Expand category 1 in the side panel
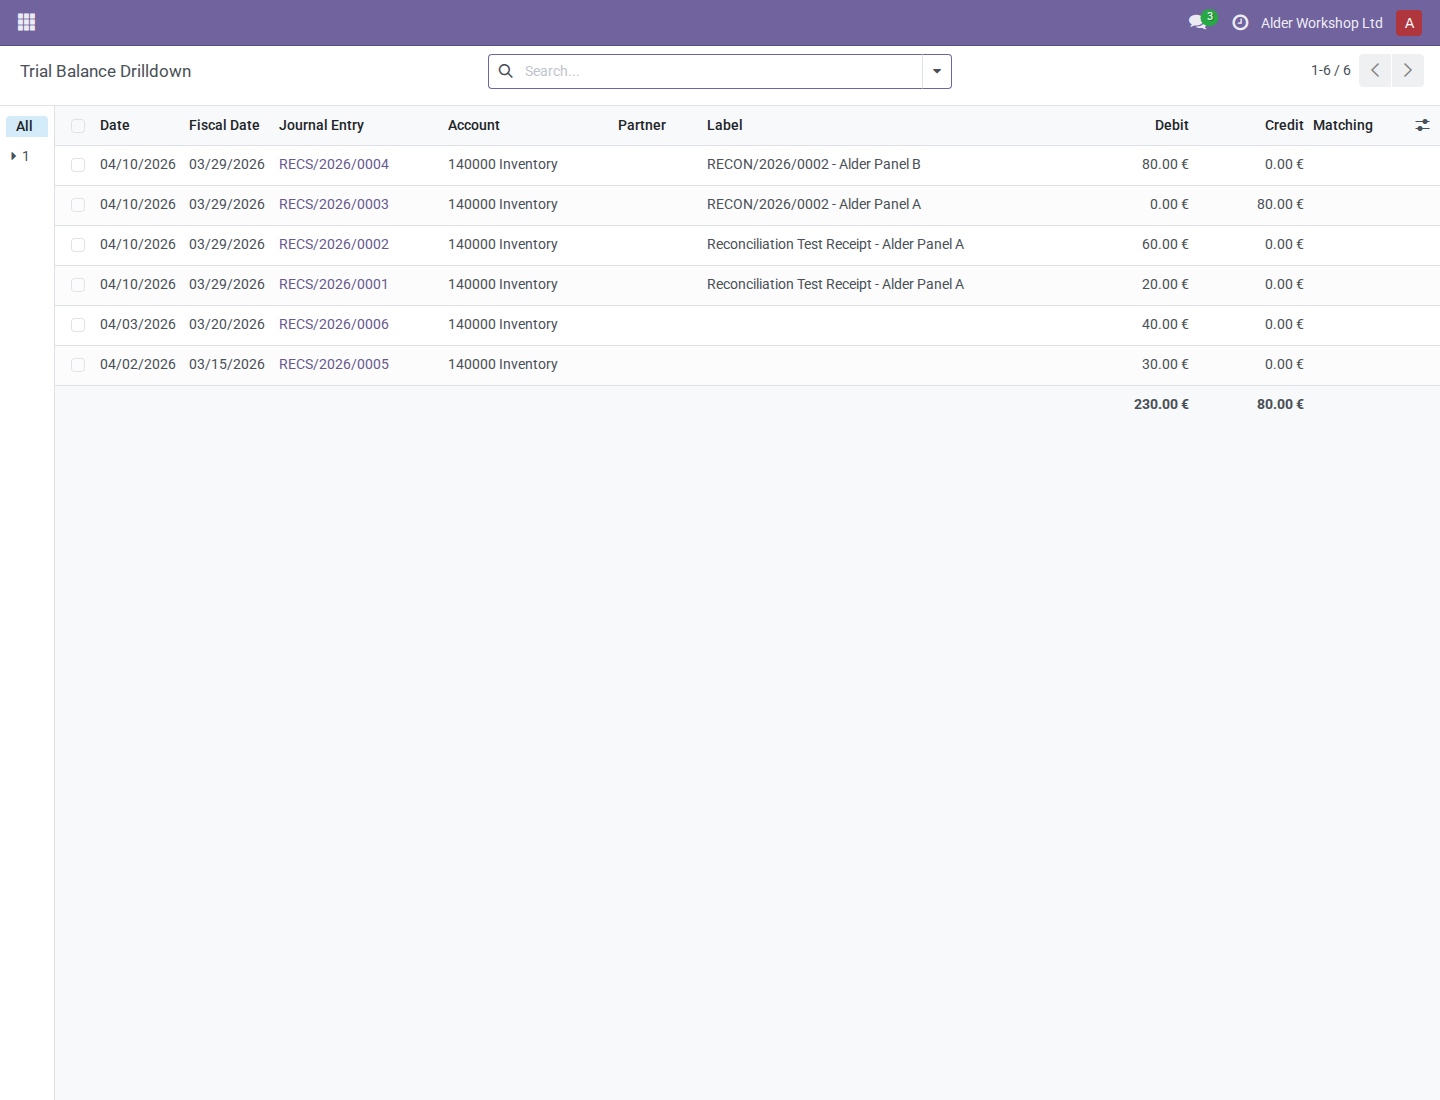Screen dimensions: 1440x1100 point(14,156)
